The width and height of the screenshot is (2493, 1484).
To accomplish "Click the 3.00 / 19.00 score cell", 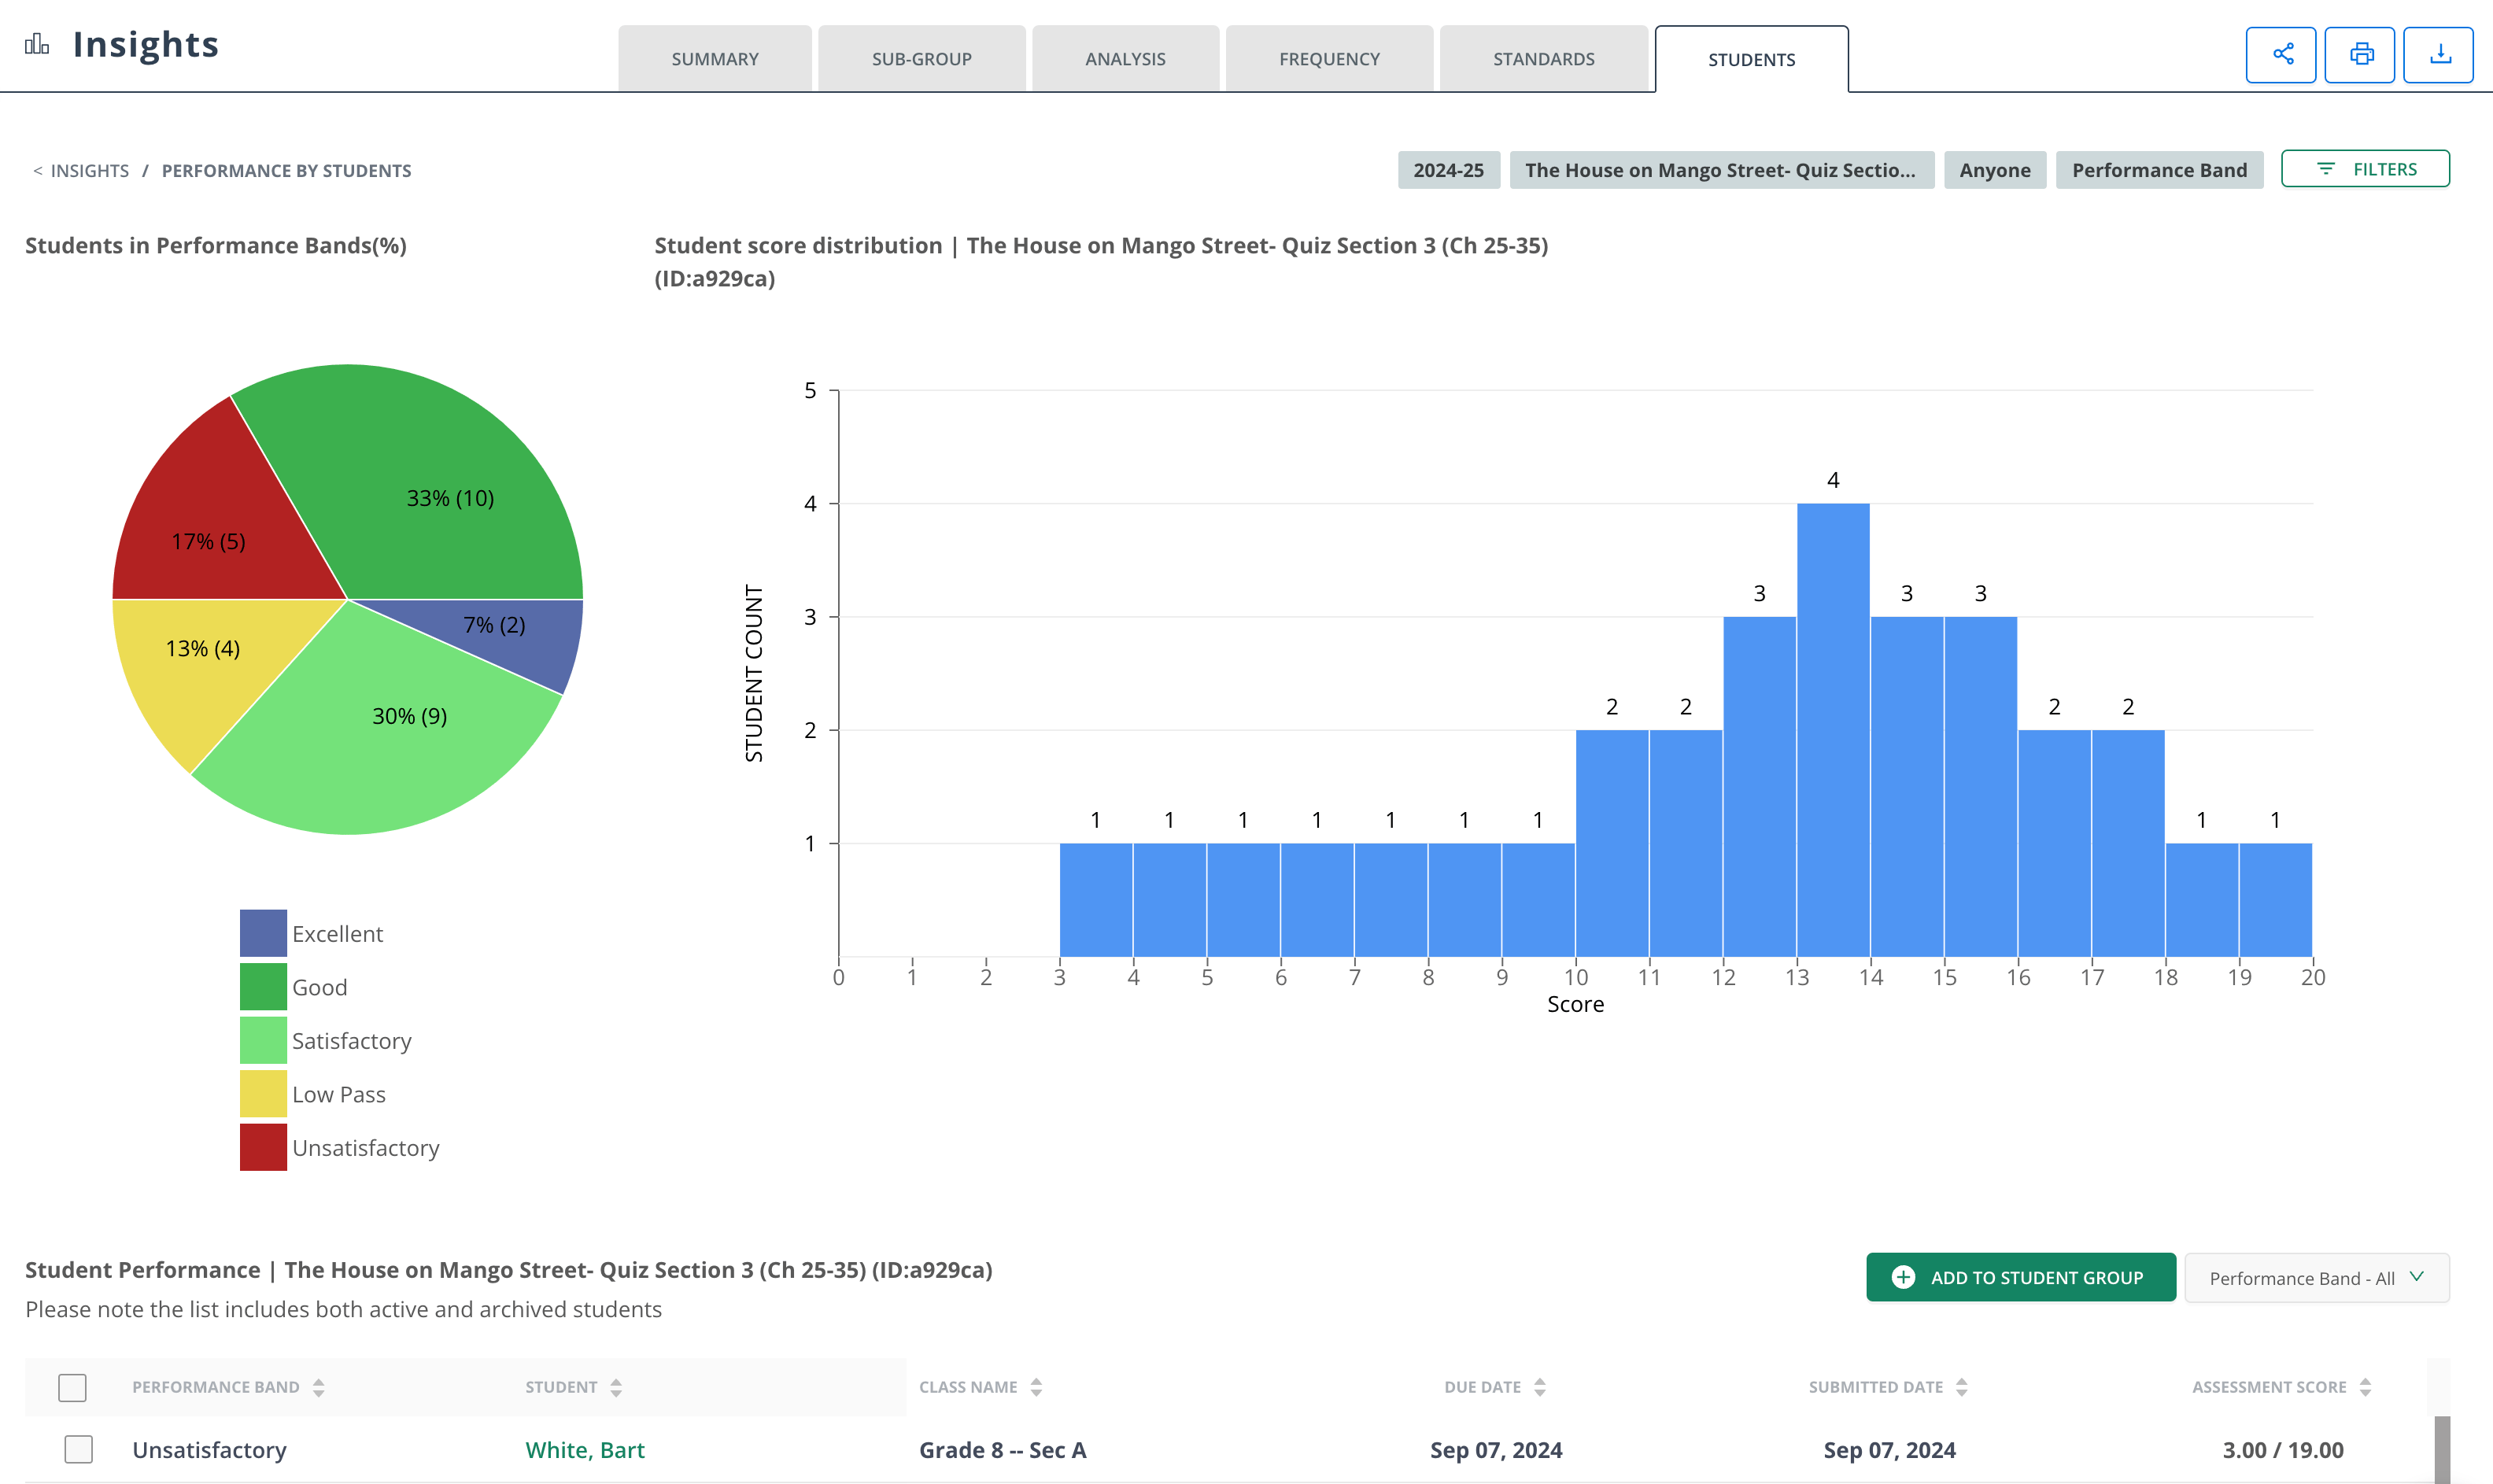I will [2283, 1450].
